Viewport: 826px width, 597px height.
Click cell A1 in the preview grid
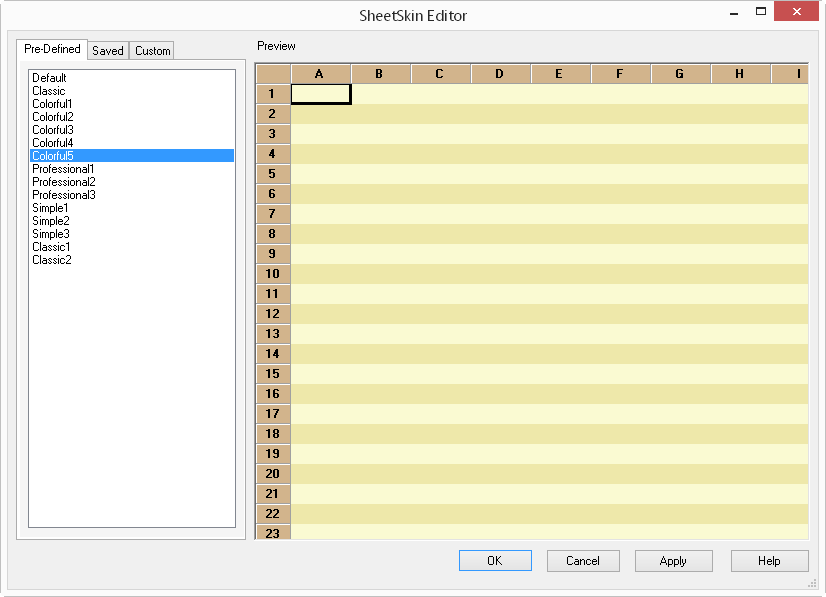(320, 93)
